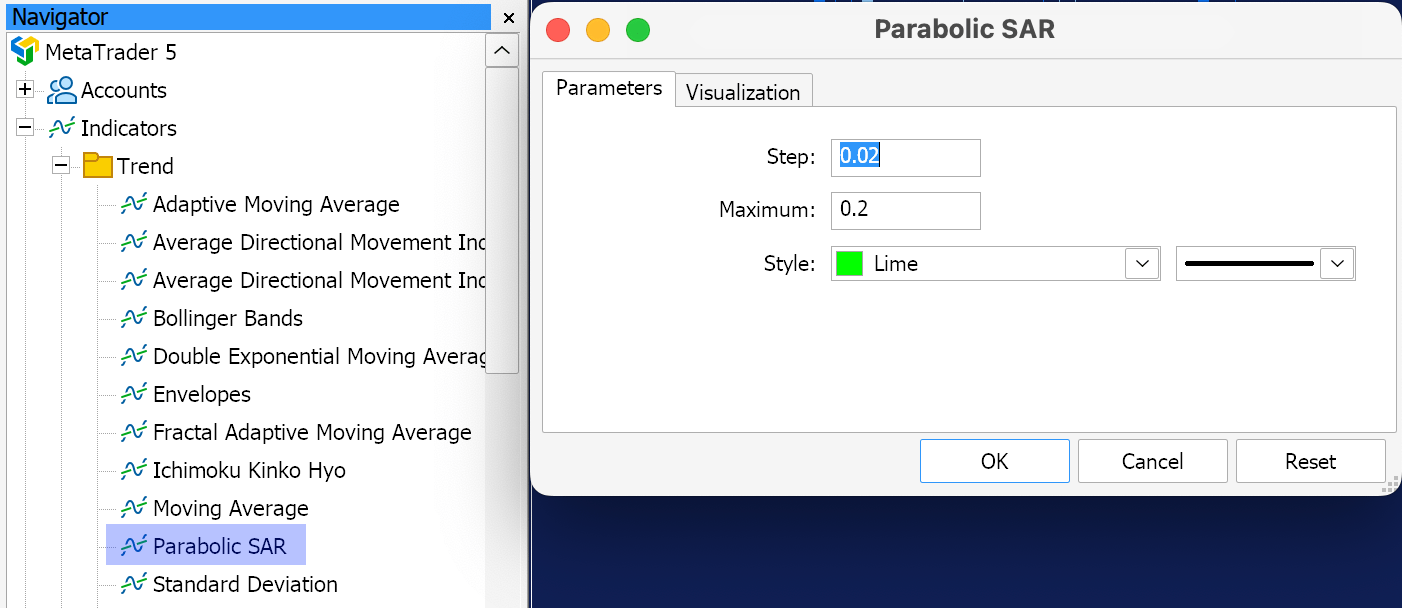This screenshot has height=608, width=1402.
Task: Click the Lime green color swatch
Action: coord(849,264)
